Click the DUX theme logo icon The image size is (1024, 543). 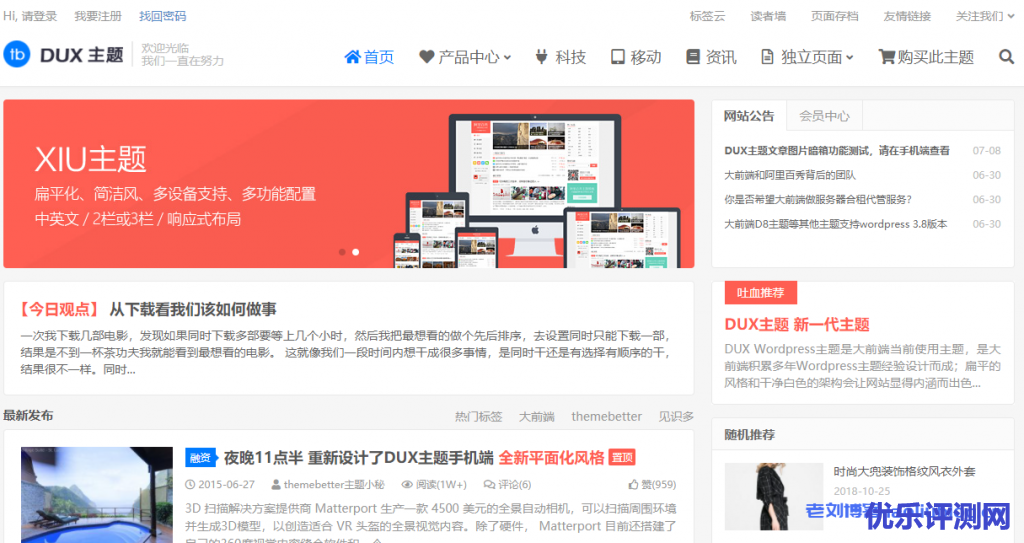point(17,54)
